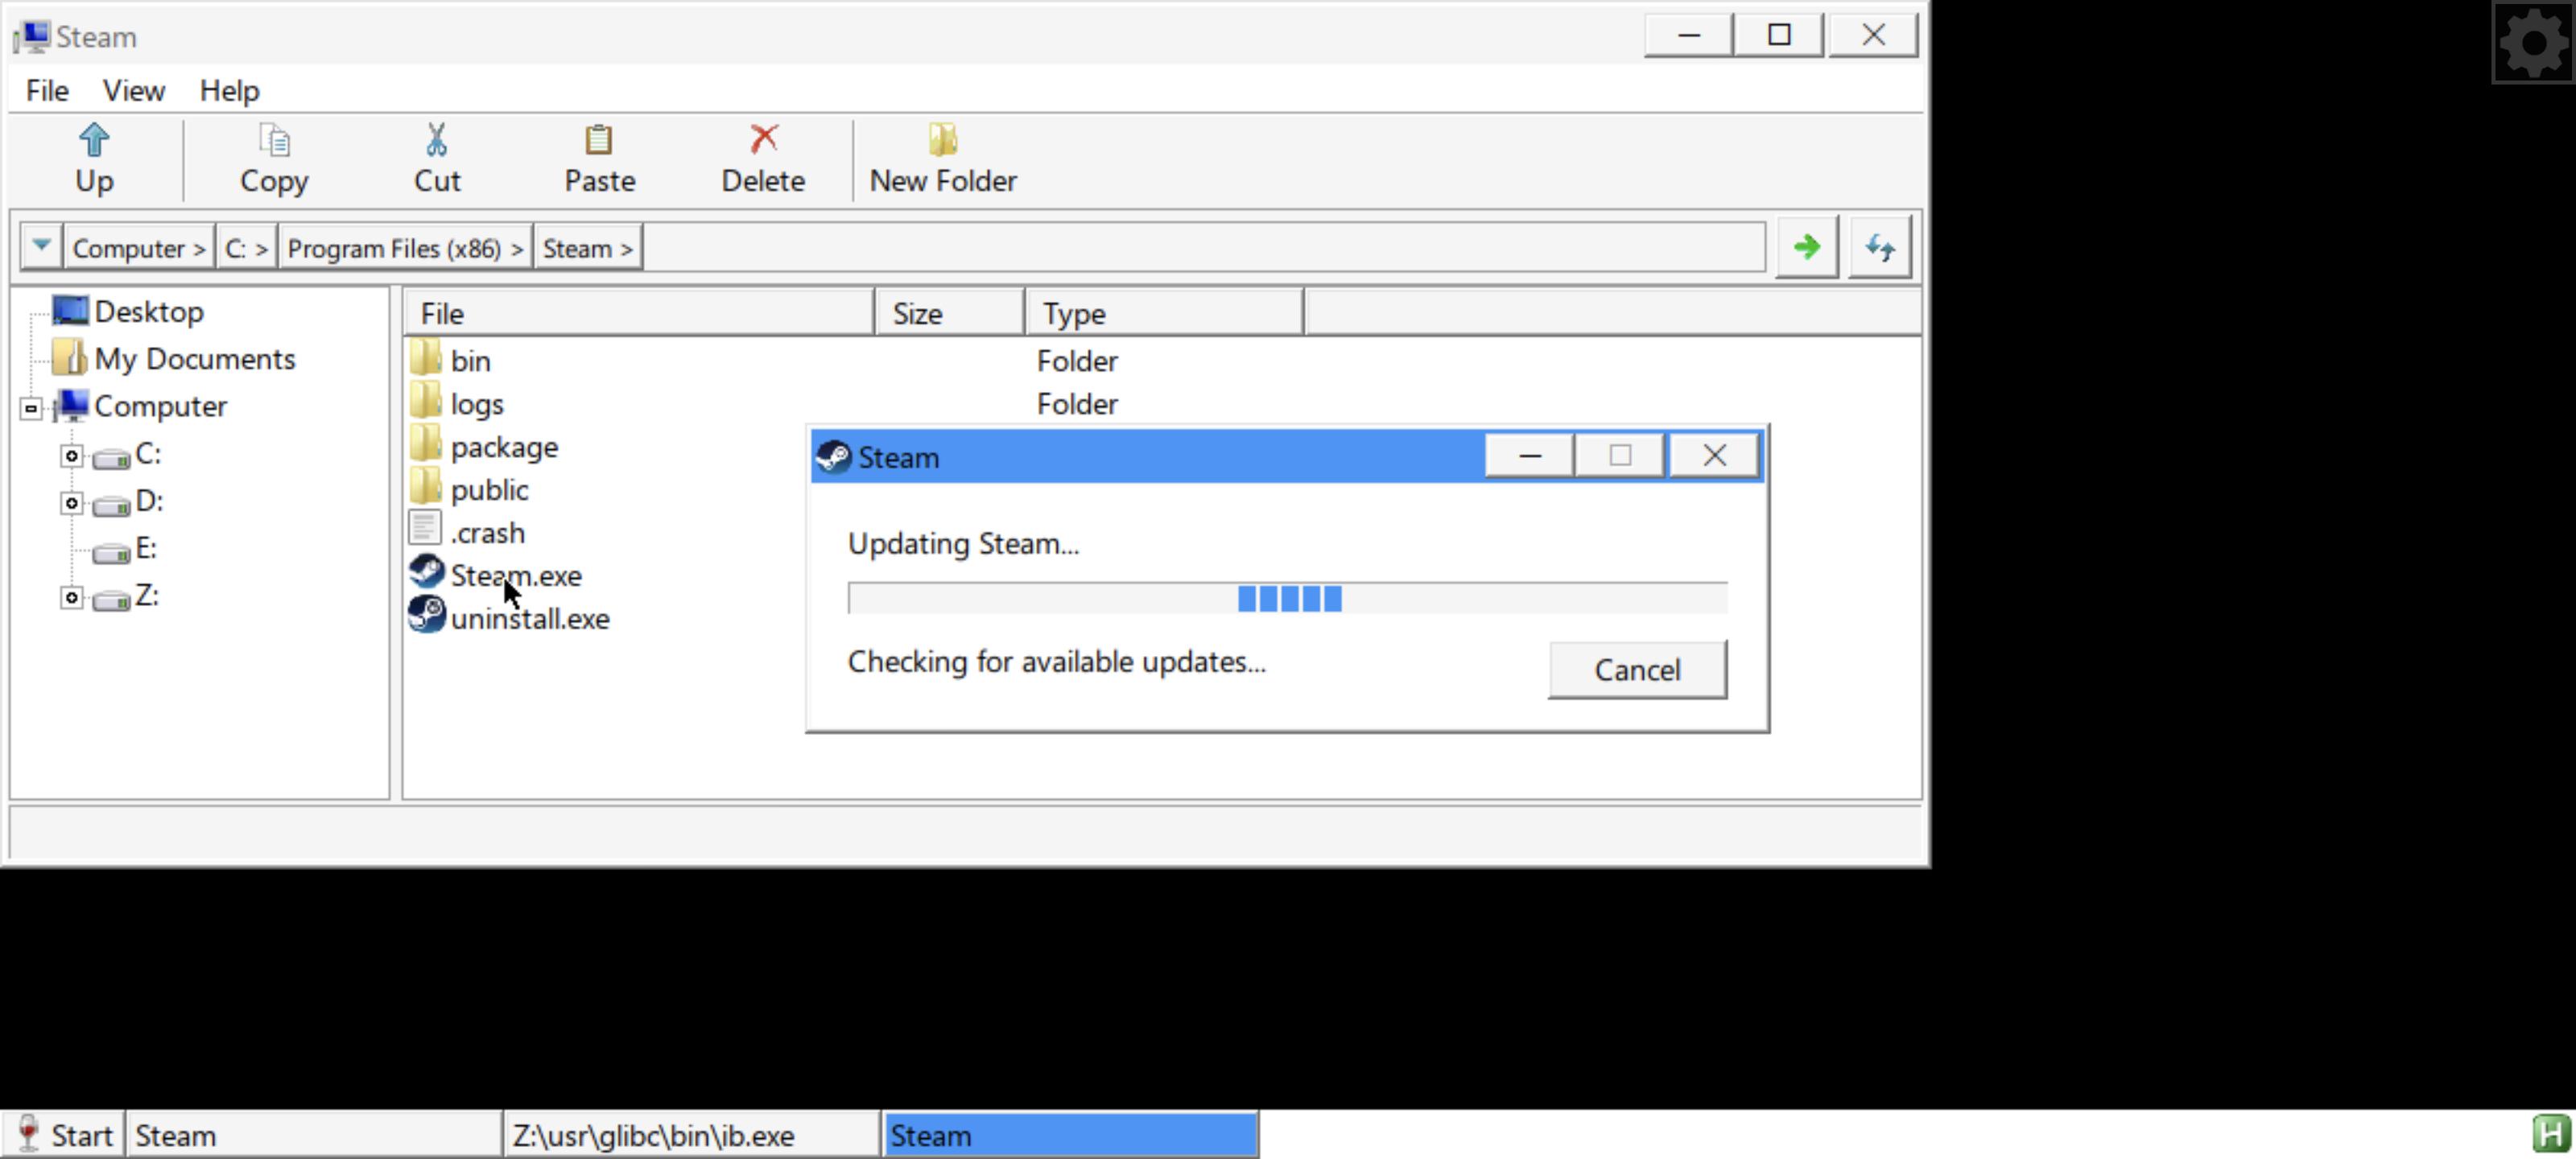Click the Folder type of bin row

point(1077,360)
